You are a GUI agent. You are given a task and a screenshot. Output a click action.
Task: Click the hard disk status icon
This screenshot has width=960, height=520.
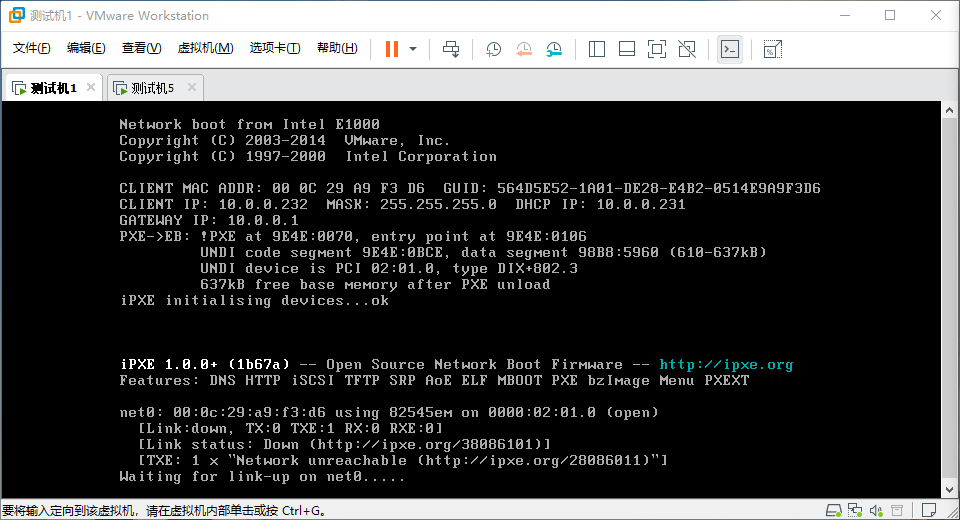tap(833, 510)
